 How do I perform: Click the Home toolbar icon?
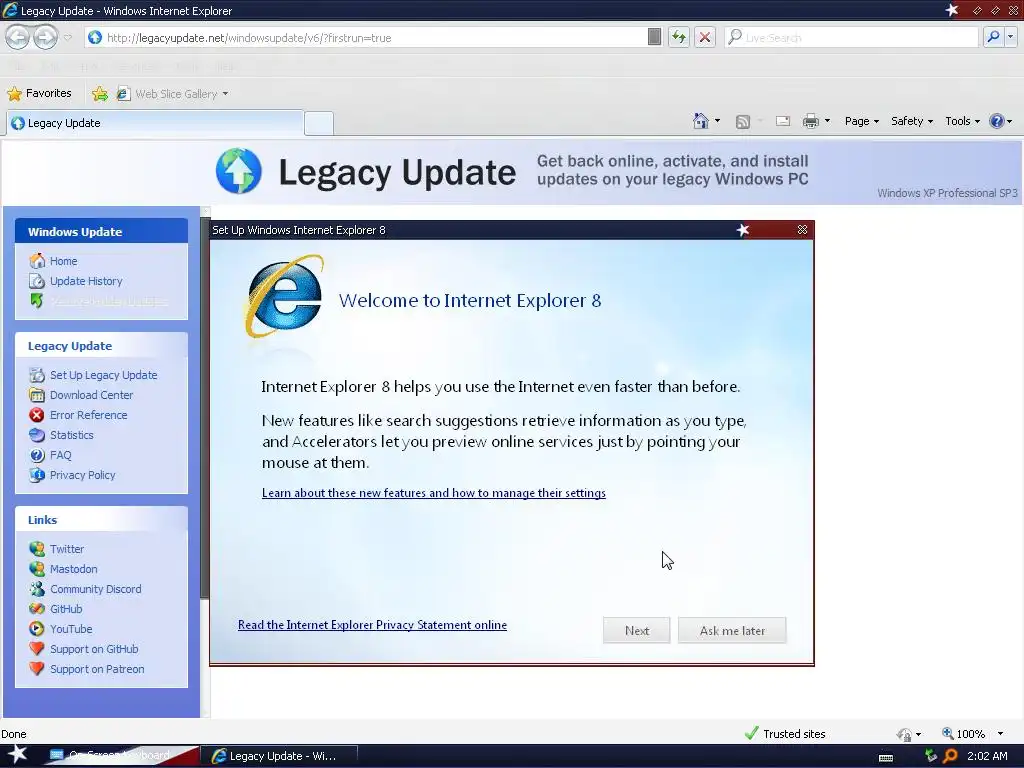click(700, 121)
